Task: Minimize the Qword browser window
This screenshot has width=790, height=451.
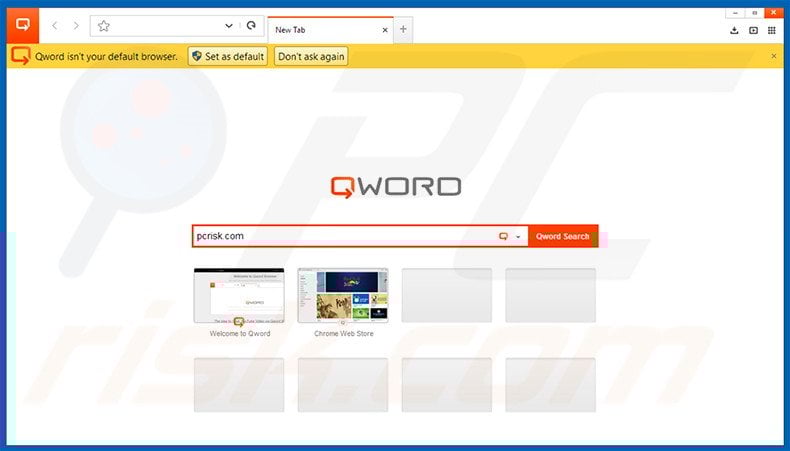Action: pyautogui.click(x=735, y=13)
